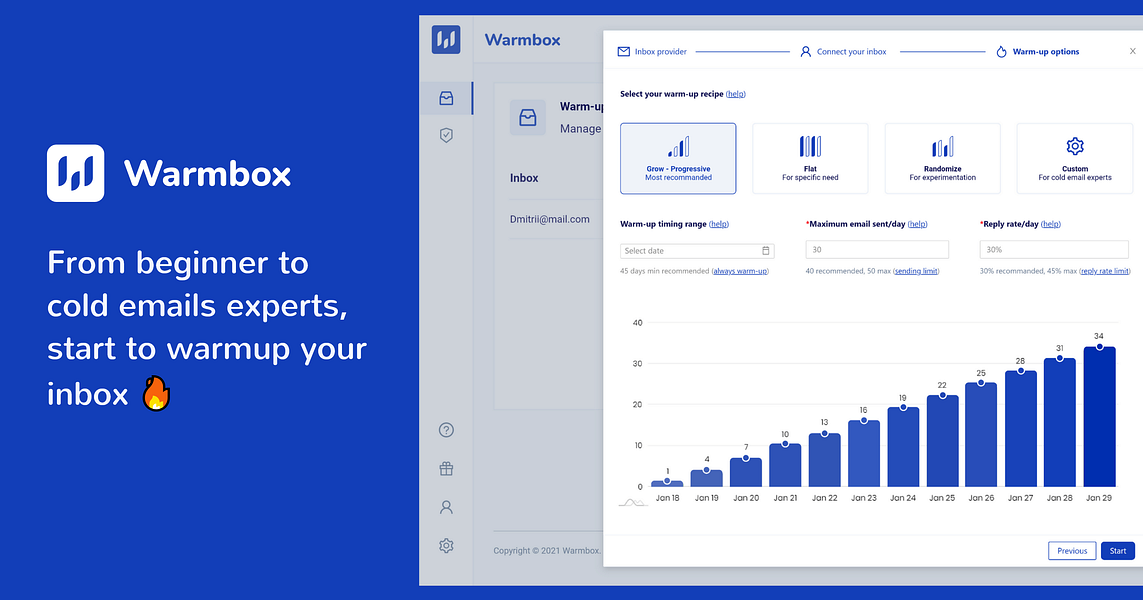Open the Select date picker

[695, 249]
